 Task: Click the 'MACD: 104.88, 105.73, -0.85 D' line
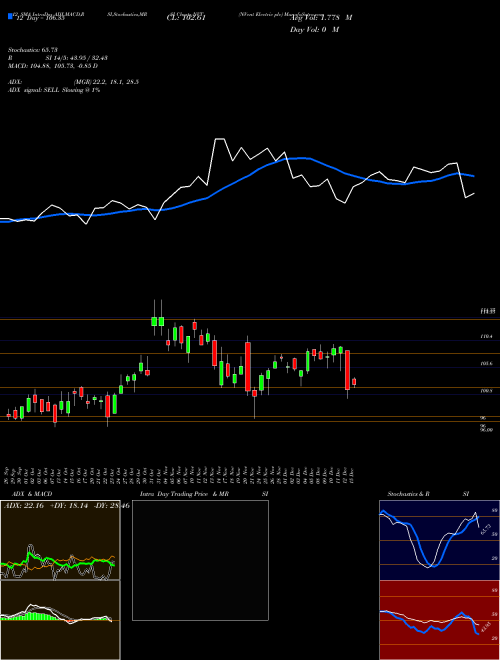[53, 66]
